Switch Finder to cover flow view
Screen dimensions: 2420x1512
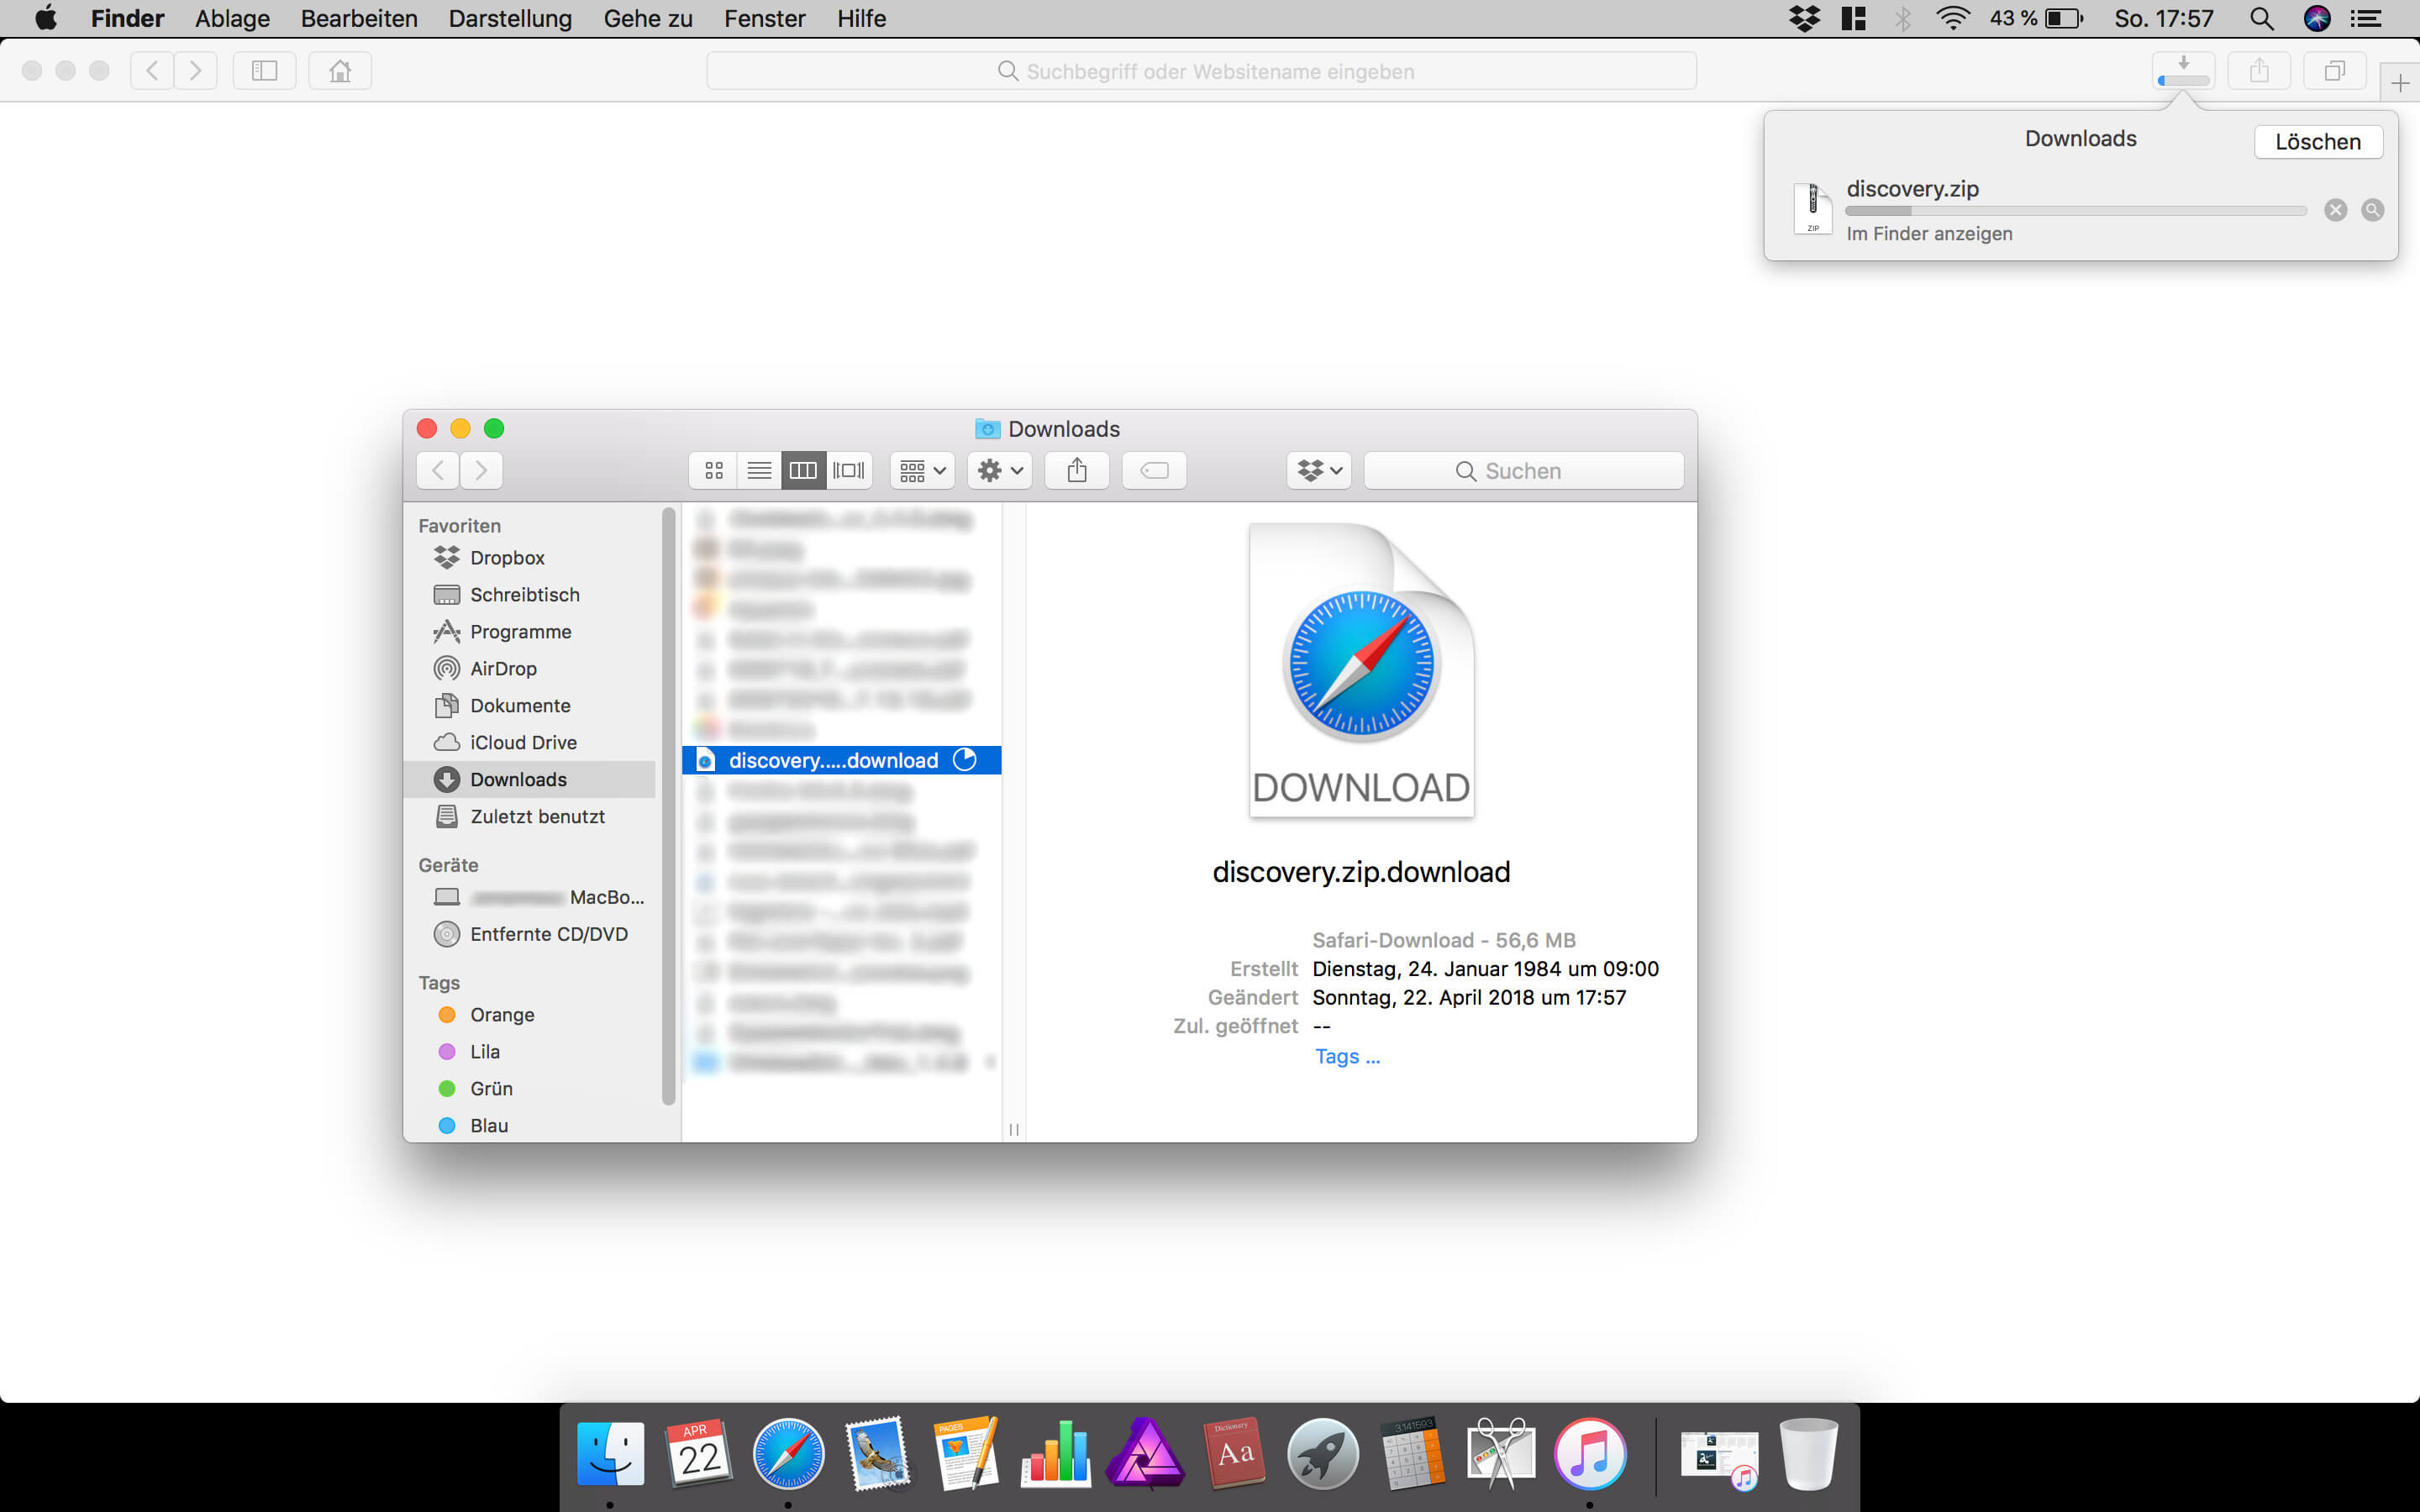coord(849,470)
